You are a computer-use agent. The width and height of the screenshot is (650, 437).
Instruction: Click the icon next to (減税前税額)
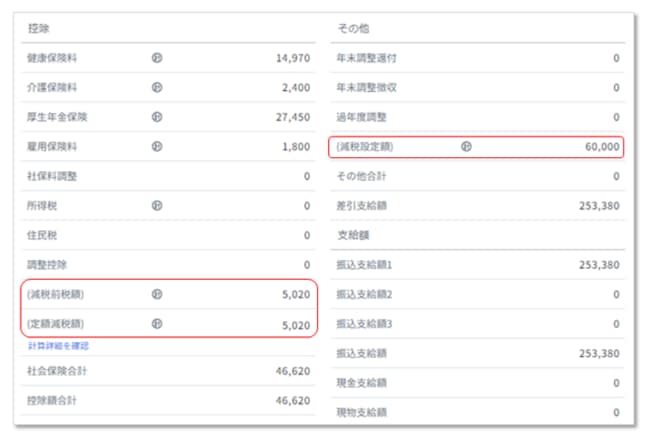coord(157,294)
